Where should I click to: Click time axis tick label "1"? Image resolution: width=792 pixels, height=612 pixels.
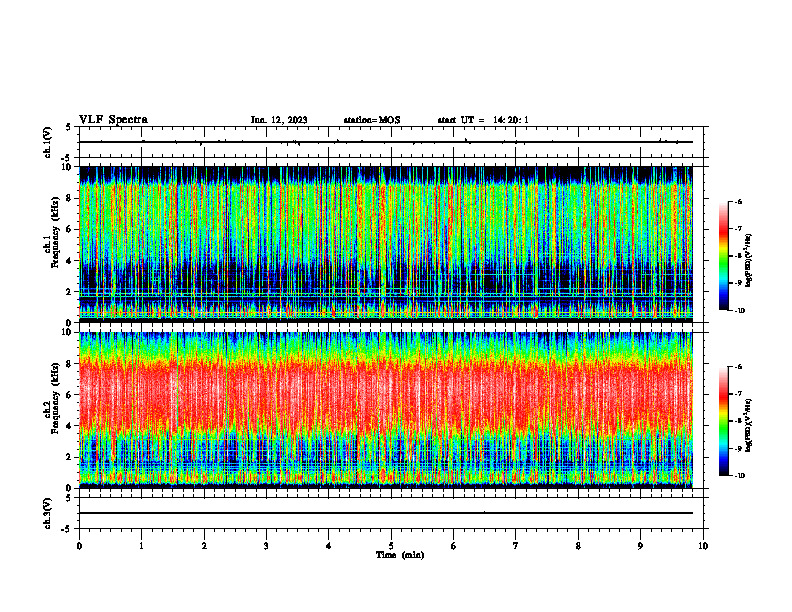(x=141, y=546)
